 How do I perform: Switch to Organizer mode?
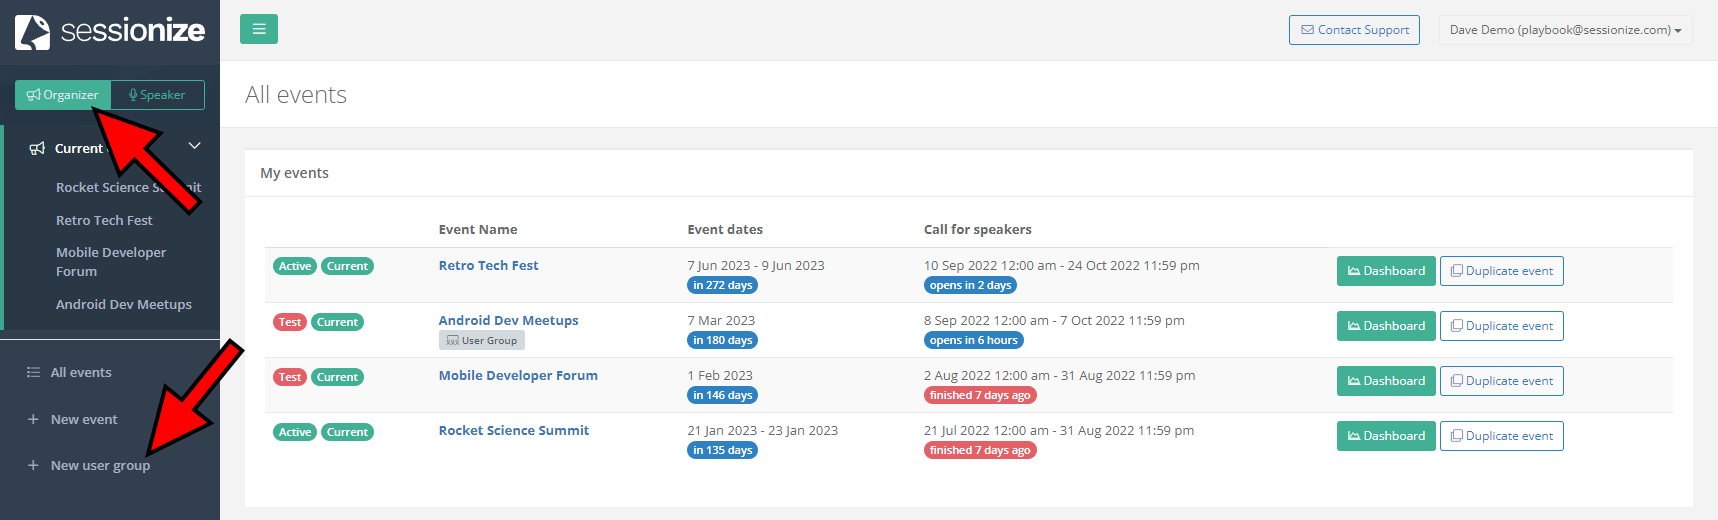[63, 95]
